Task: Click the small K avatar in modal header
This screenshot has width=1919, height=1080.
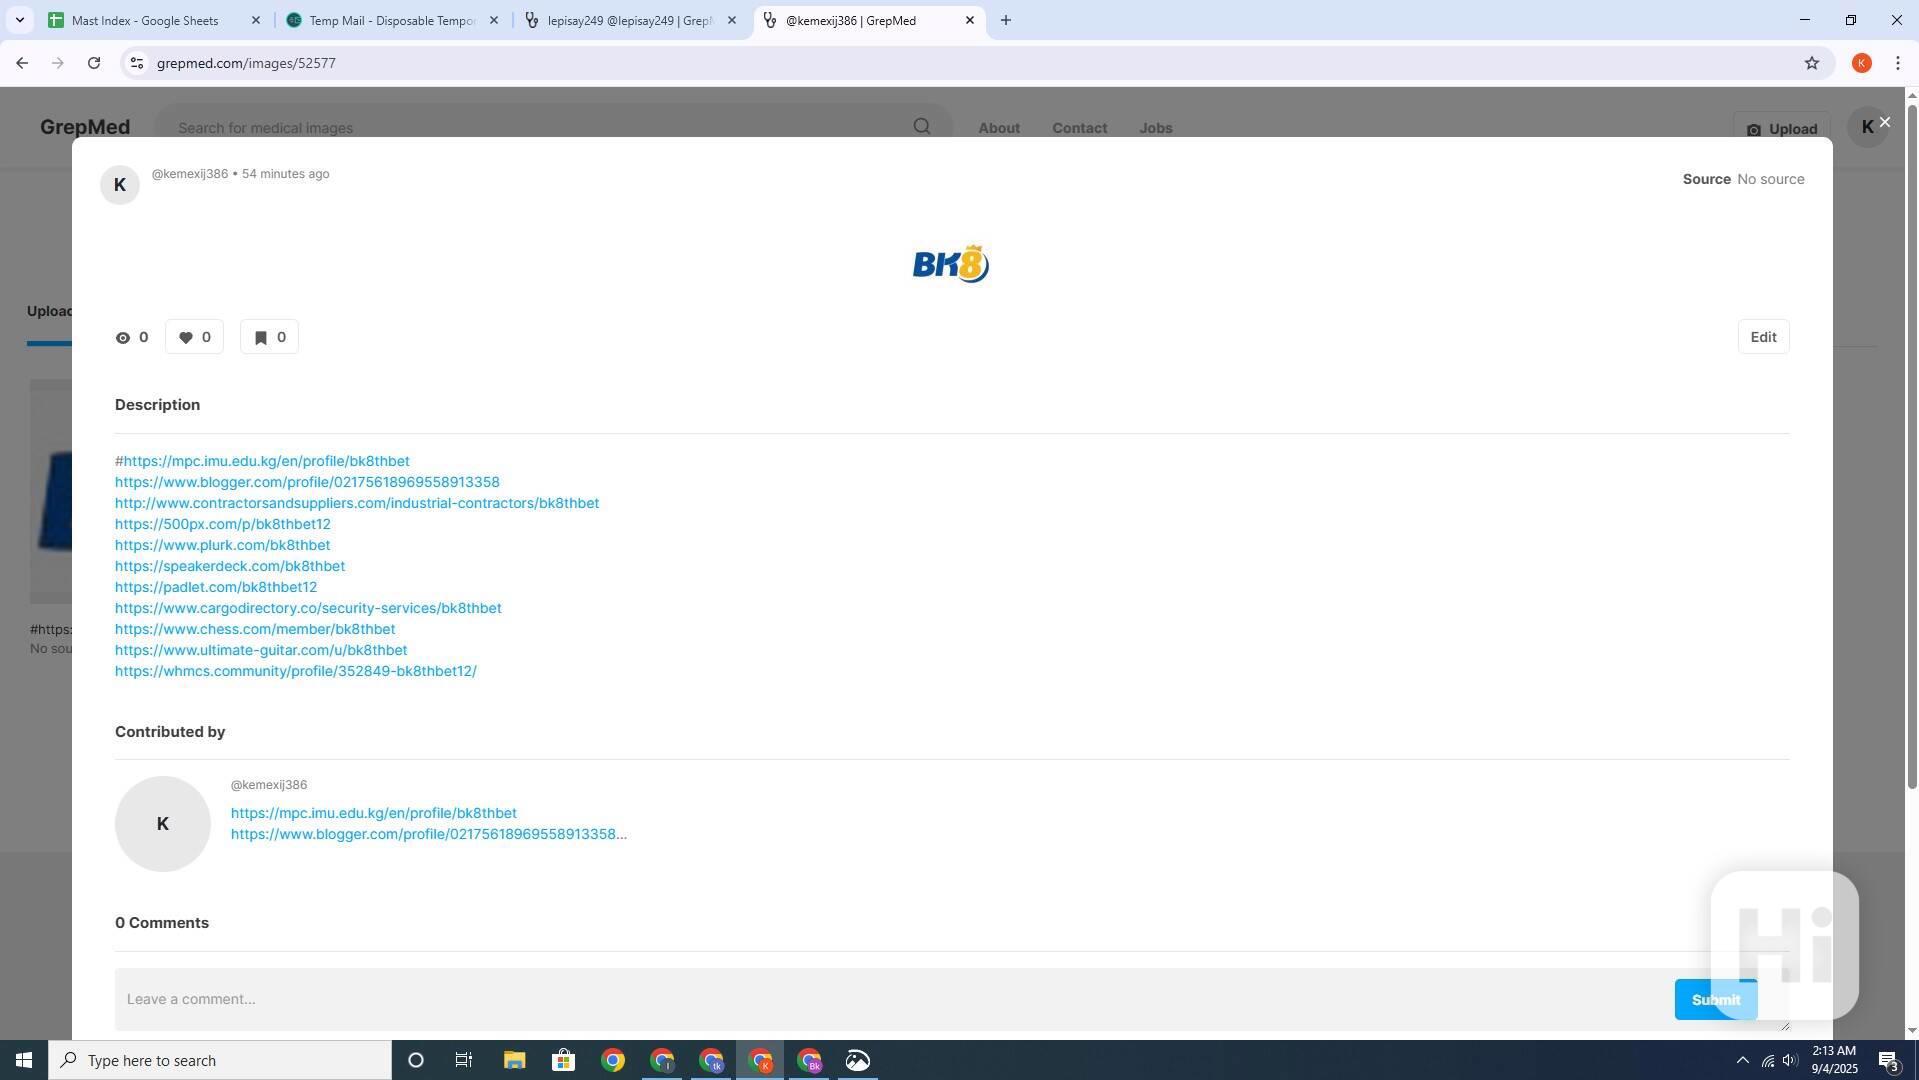Action: (120, 185)
